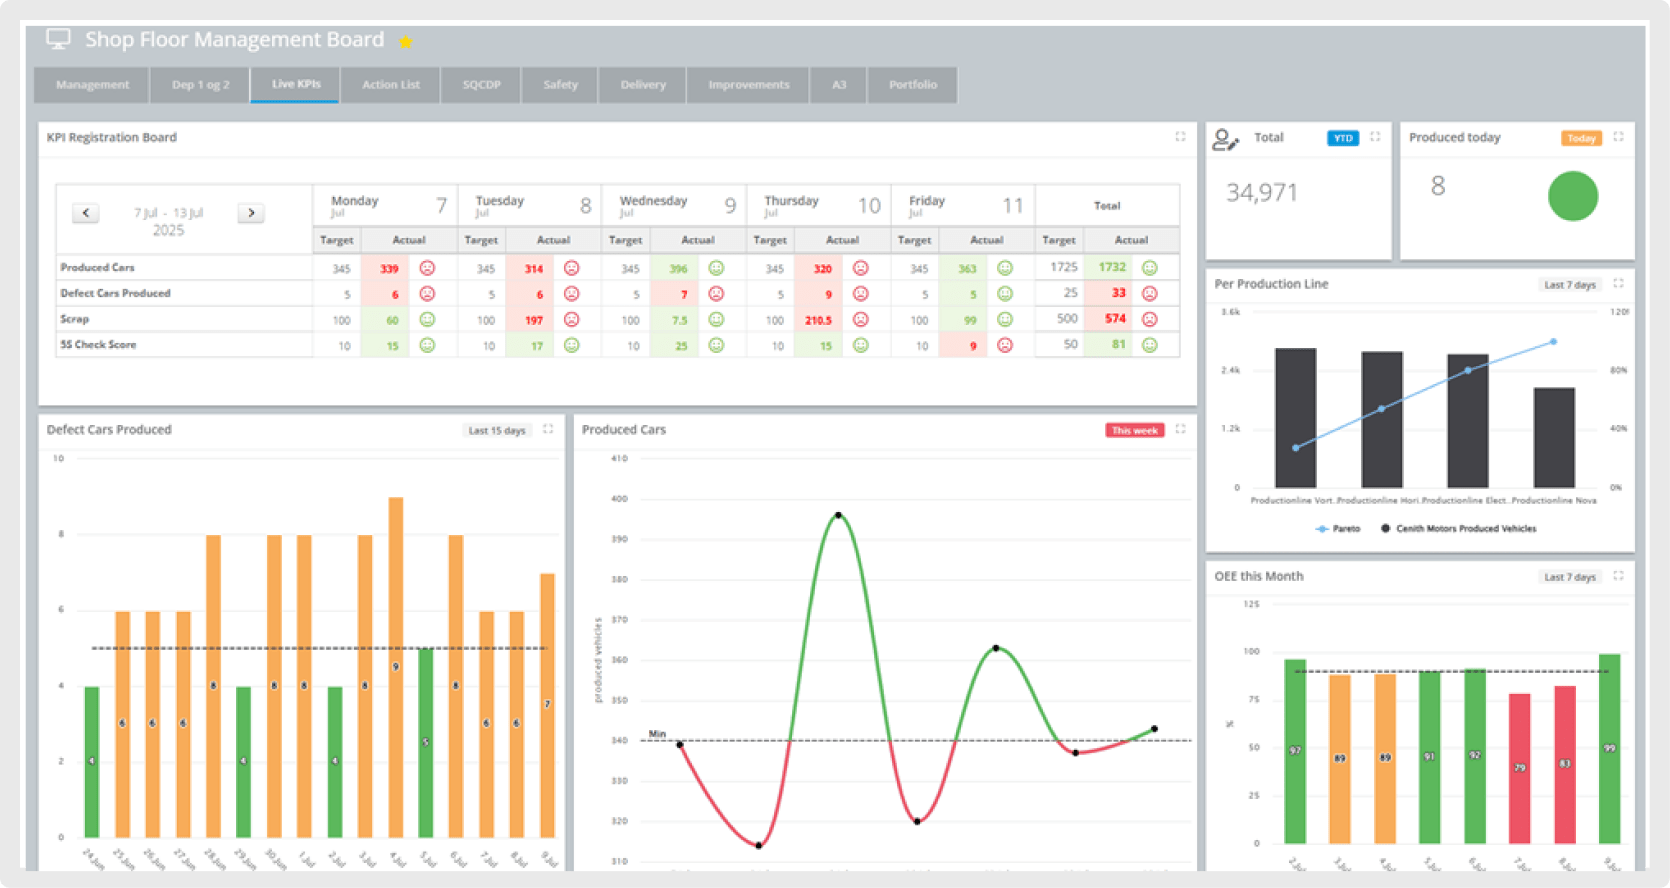Screen dimensions: 1670x888
Task: Expand the OEE this Month widget
Action: (x=1618, y=576)
